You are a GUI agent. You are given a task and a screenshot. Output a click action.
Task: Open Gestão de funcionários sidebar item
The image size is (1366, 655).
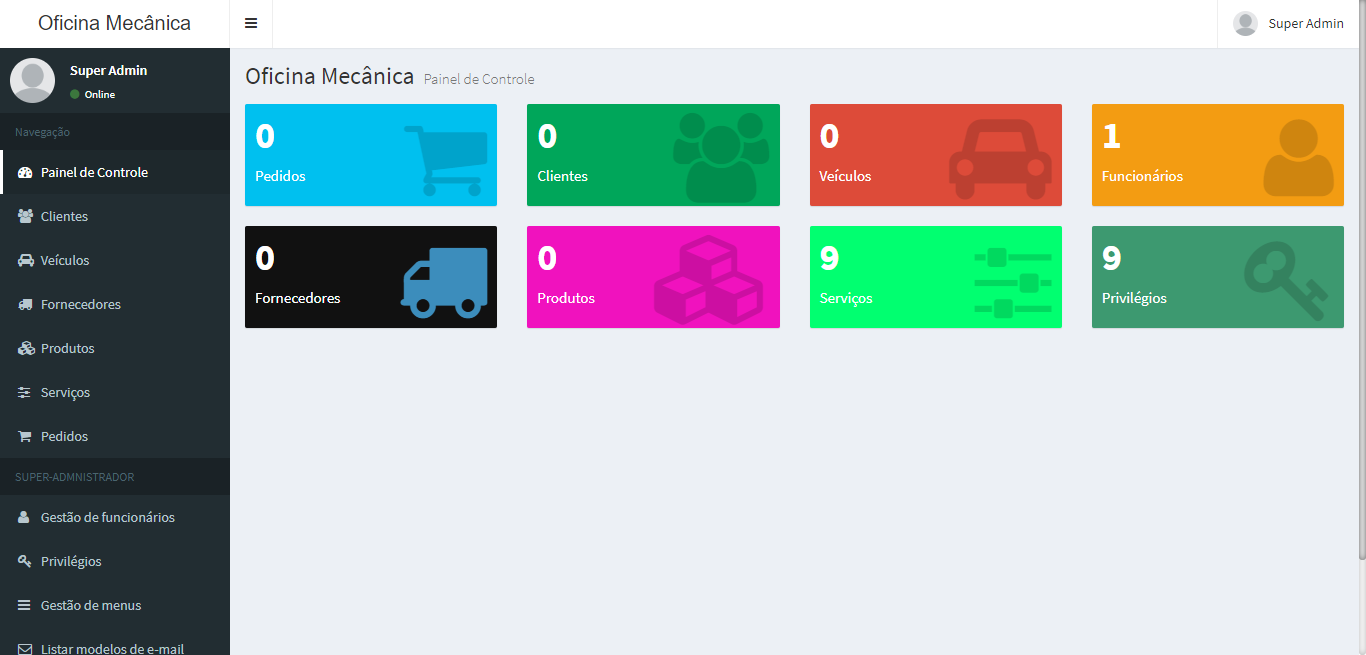click(107, 517)
